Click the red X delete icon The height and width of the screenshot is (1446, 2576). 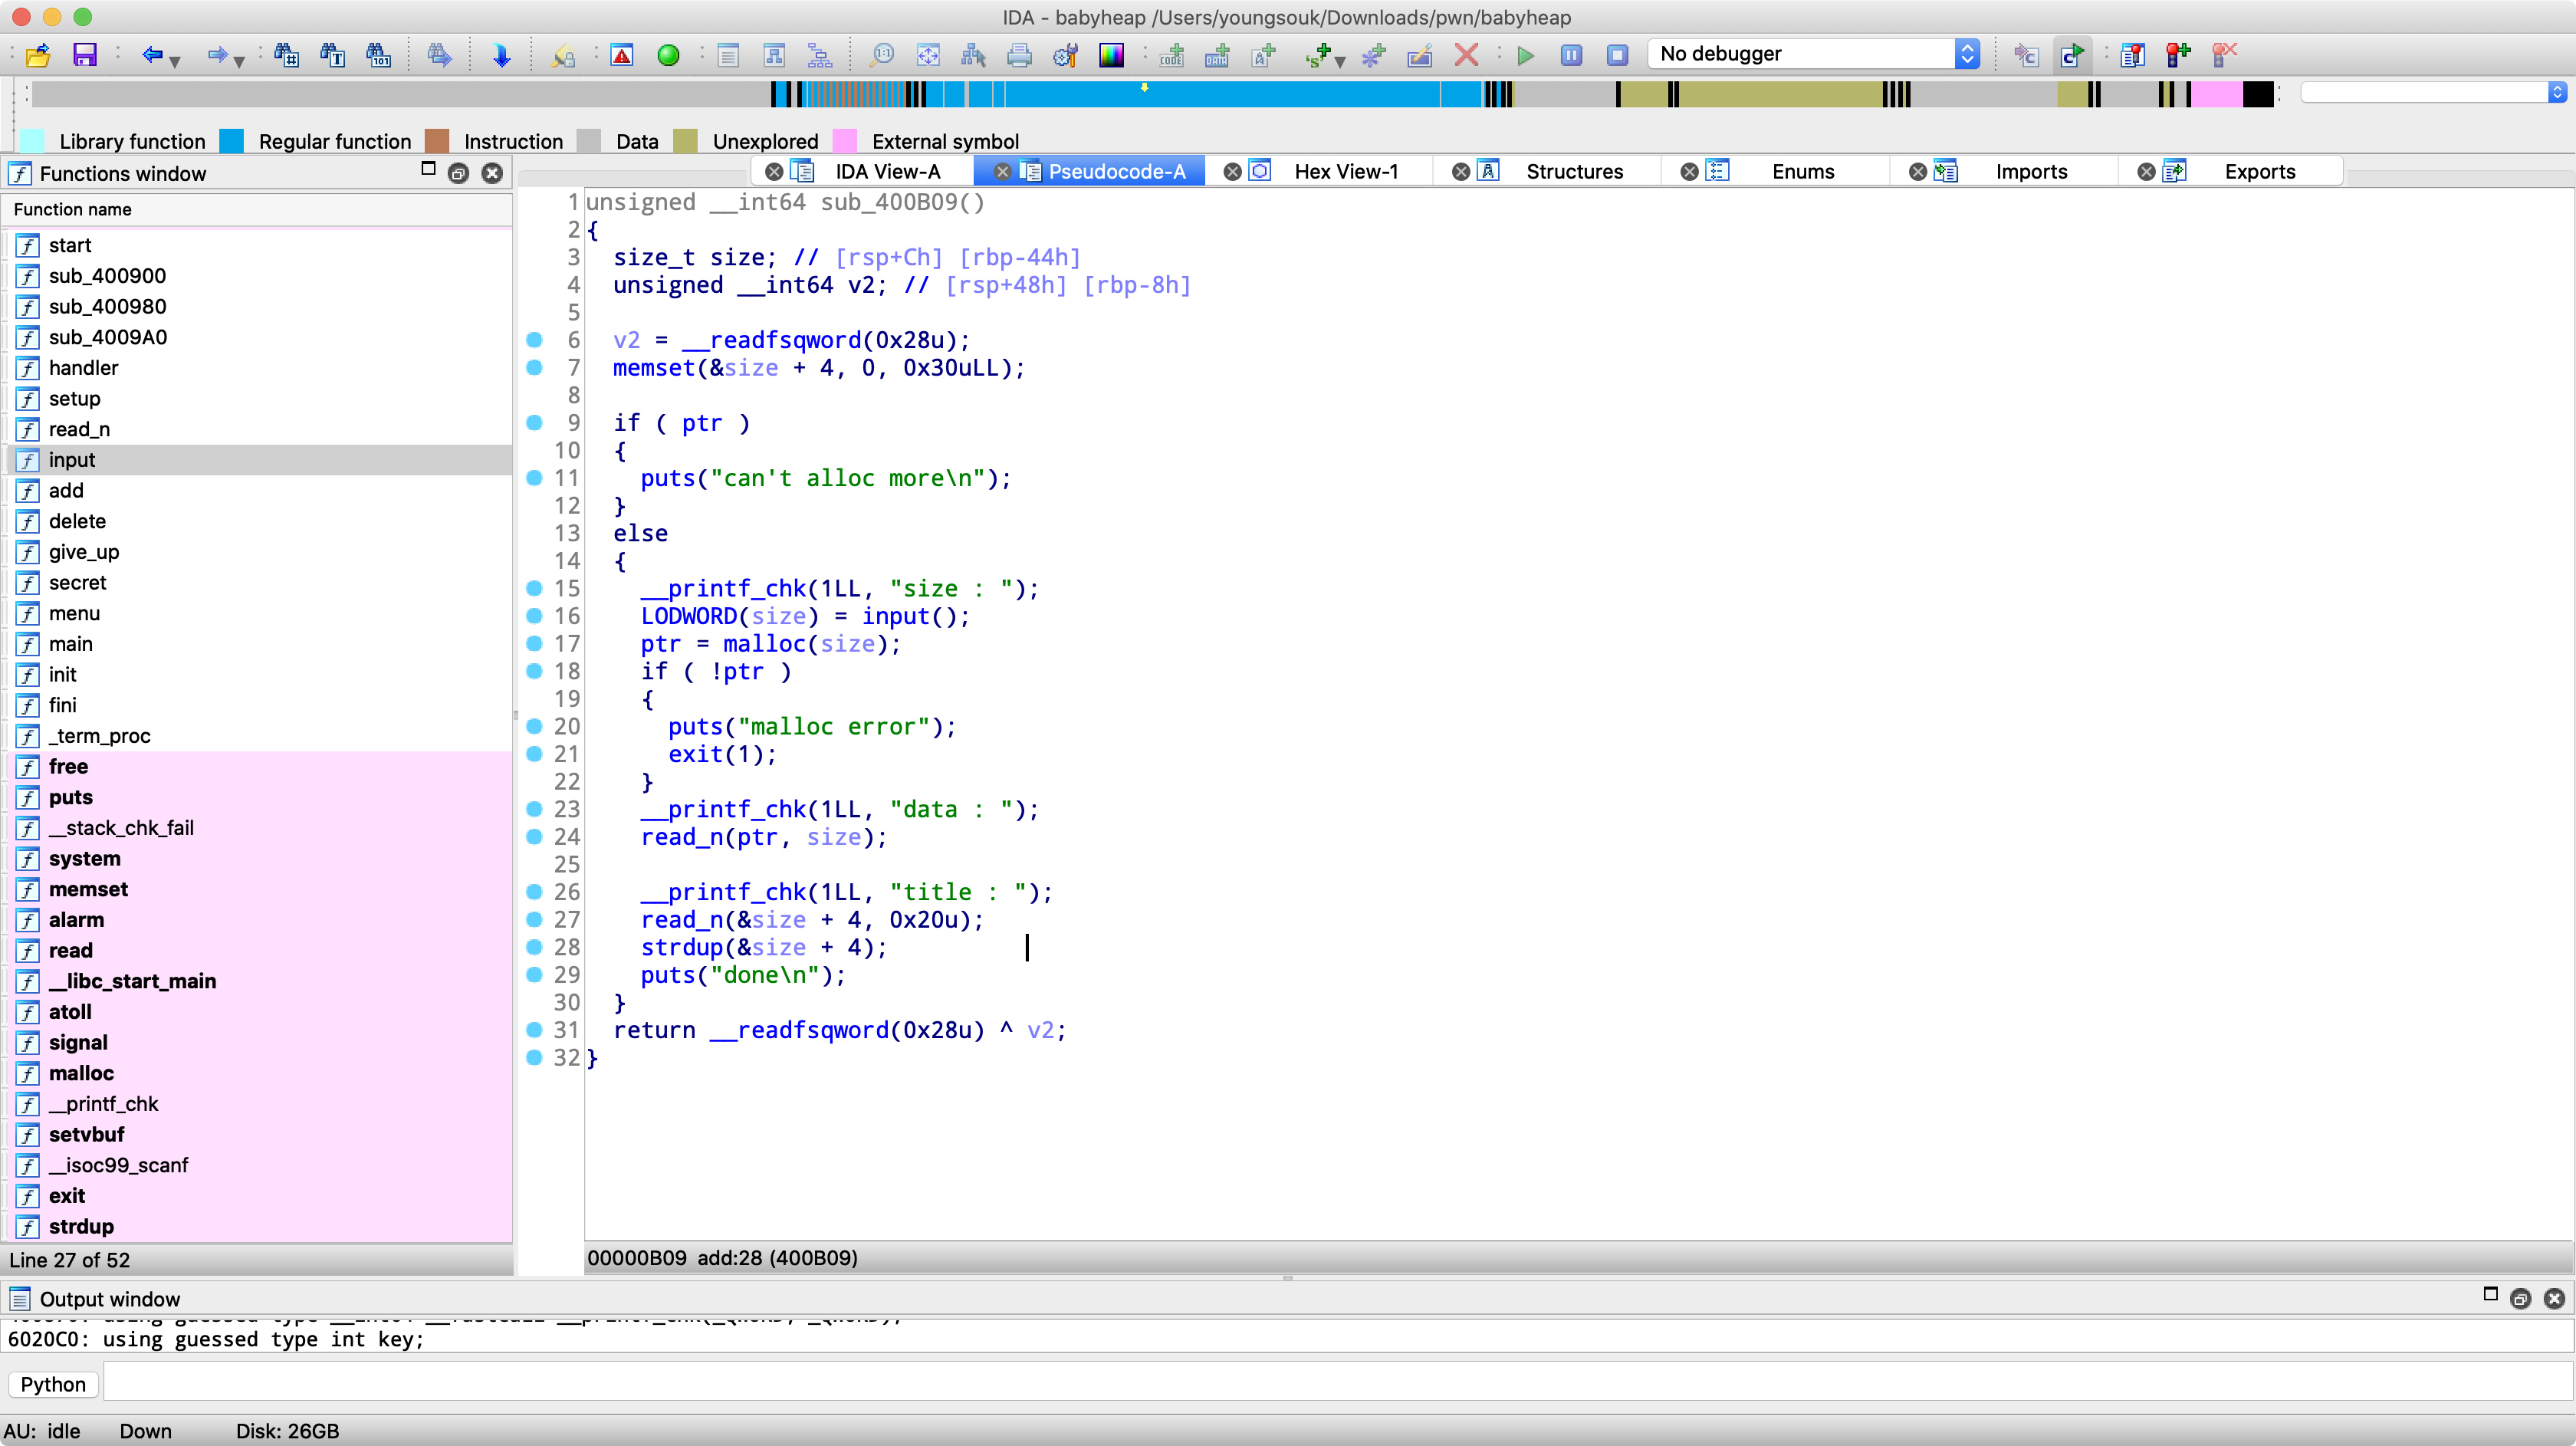click(1466, 55)
